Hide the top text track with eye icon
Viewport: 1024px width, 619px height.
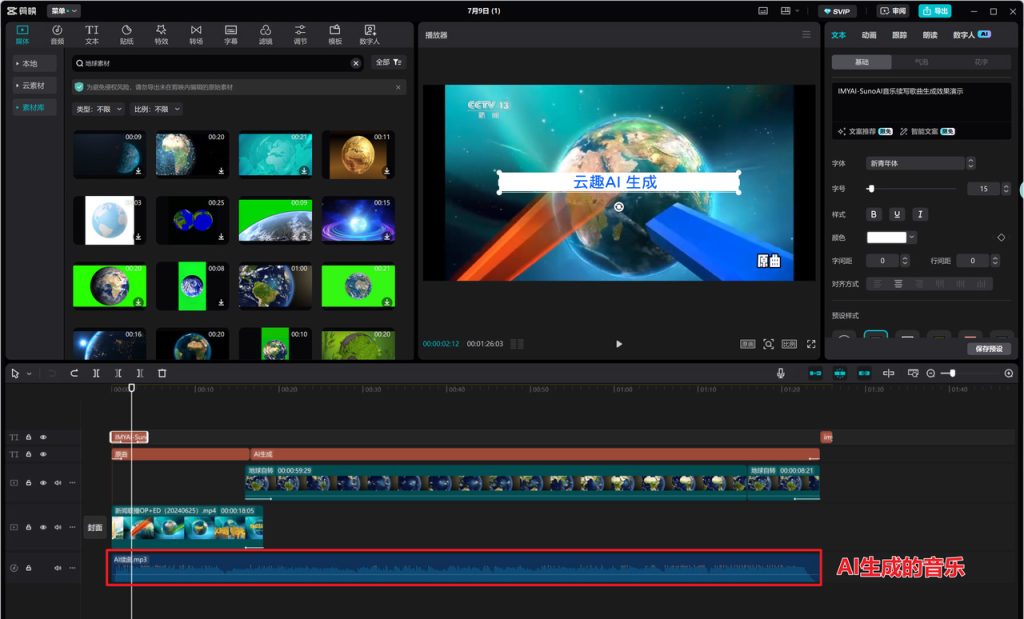(x=43, y=437)
